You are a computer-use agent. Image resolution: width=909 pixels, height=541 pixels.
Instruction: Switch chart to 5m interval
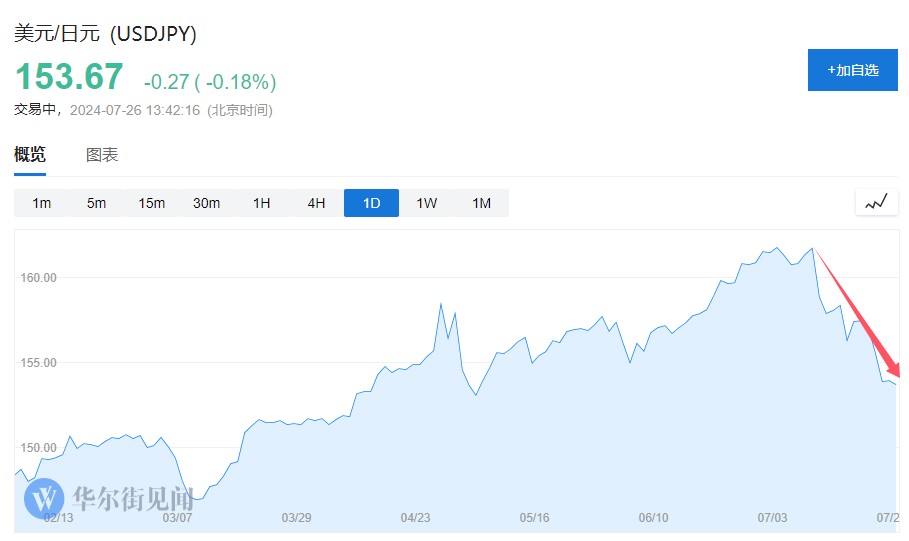click(x=96, y=203)
